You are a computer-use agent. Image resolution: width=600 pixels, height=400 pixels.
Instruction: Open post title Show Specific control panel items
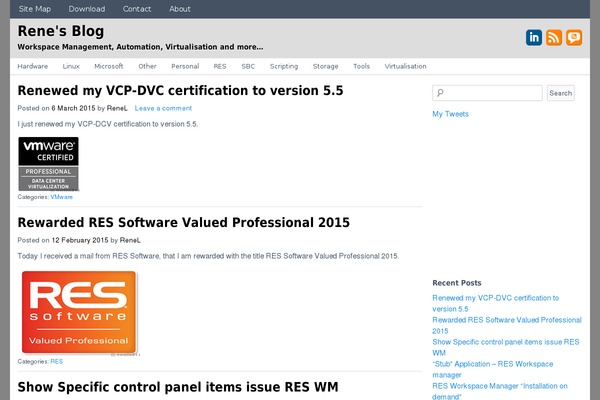pyautogui.click(x=178, y=387)
